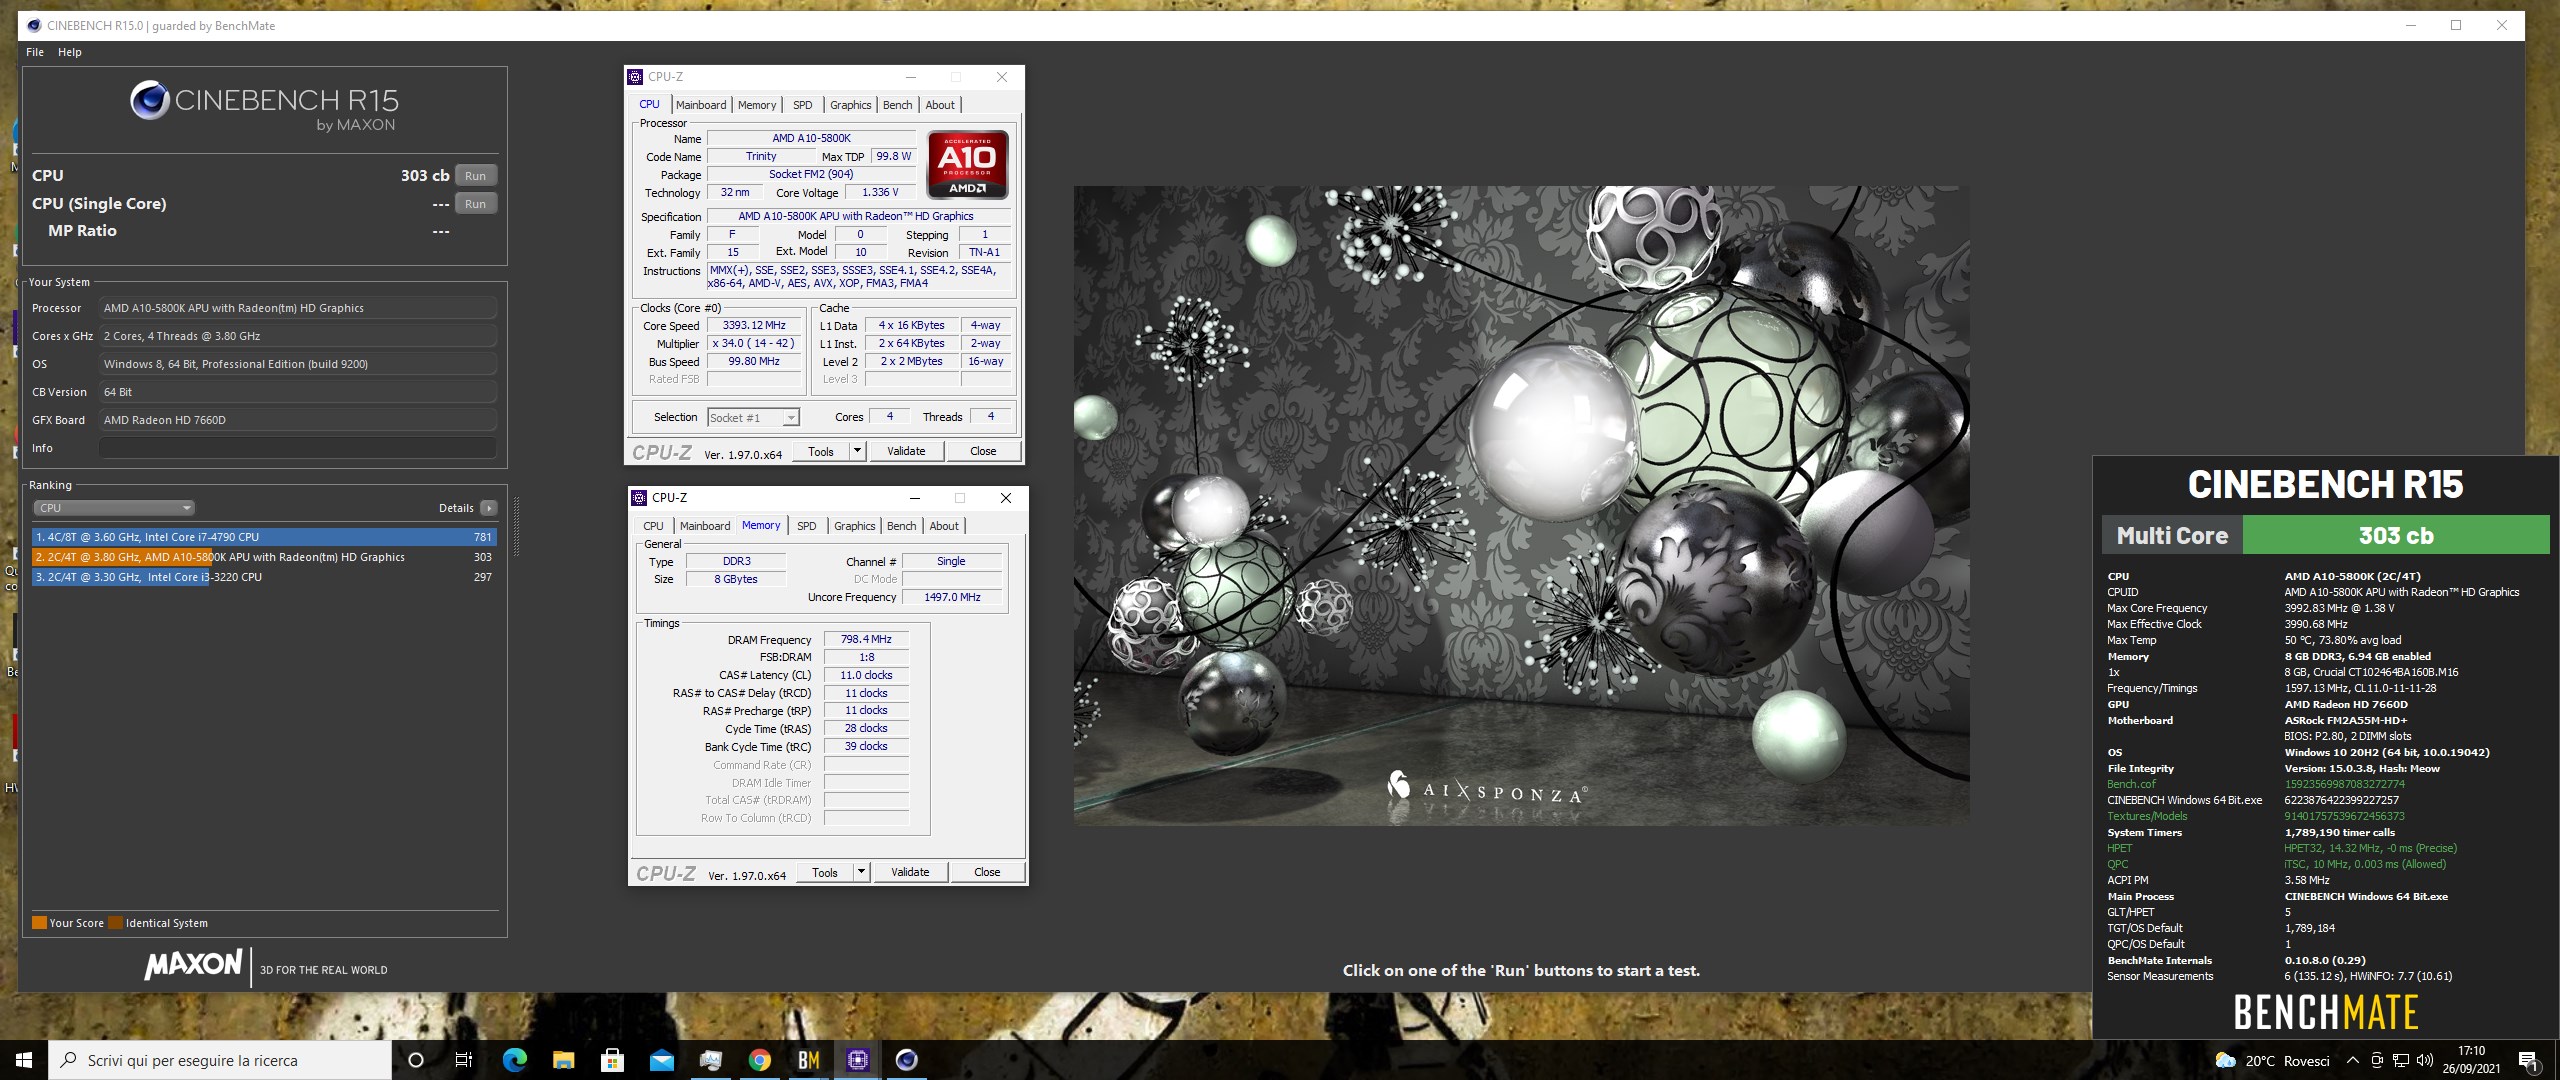
Task: Open Graphics tab in upper CPU-Z window
Action: point(851,105)
